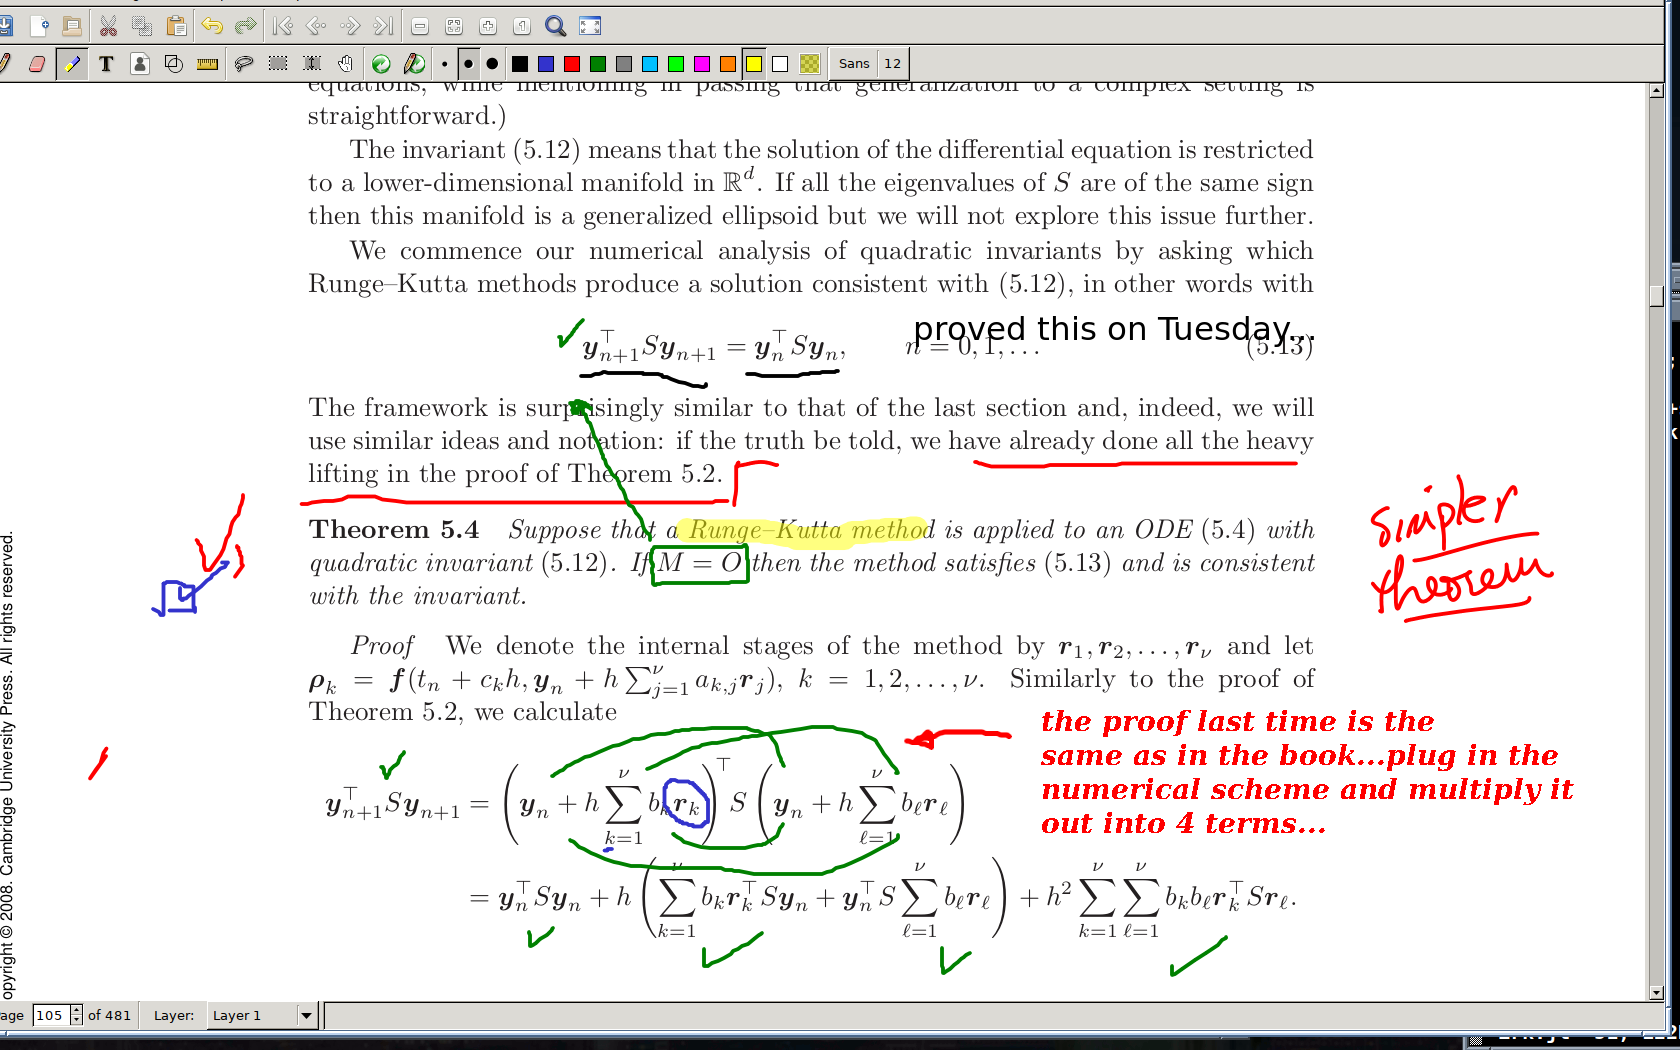Pick the red color swatch
1680x1050 pixels.
coord(572,64)
